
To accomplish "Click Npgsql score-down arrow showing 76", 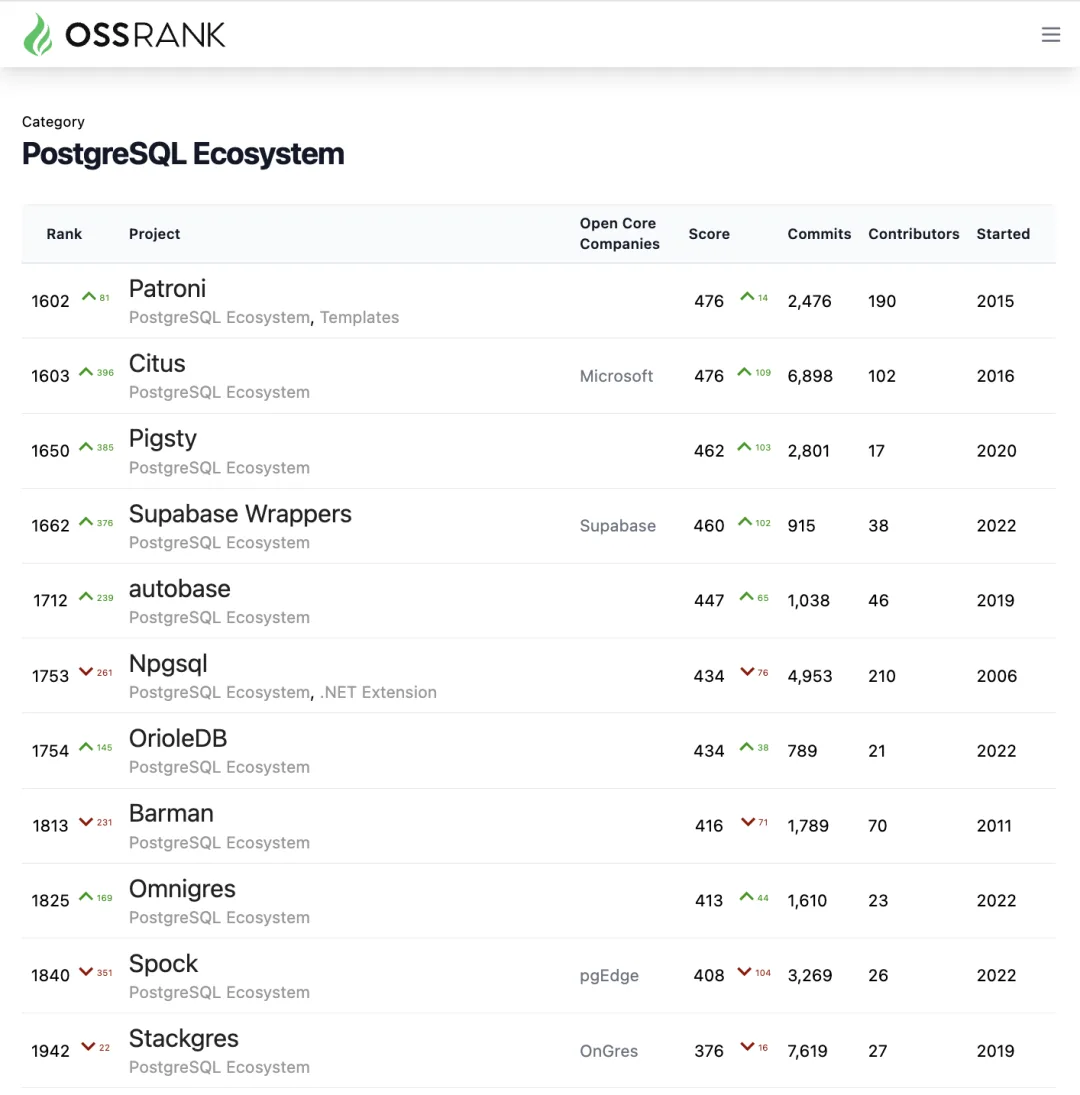I will [x=747, y=672].
